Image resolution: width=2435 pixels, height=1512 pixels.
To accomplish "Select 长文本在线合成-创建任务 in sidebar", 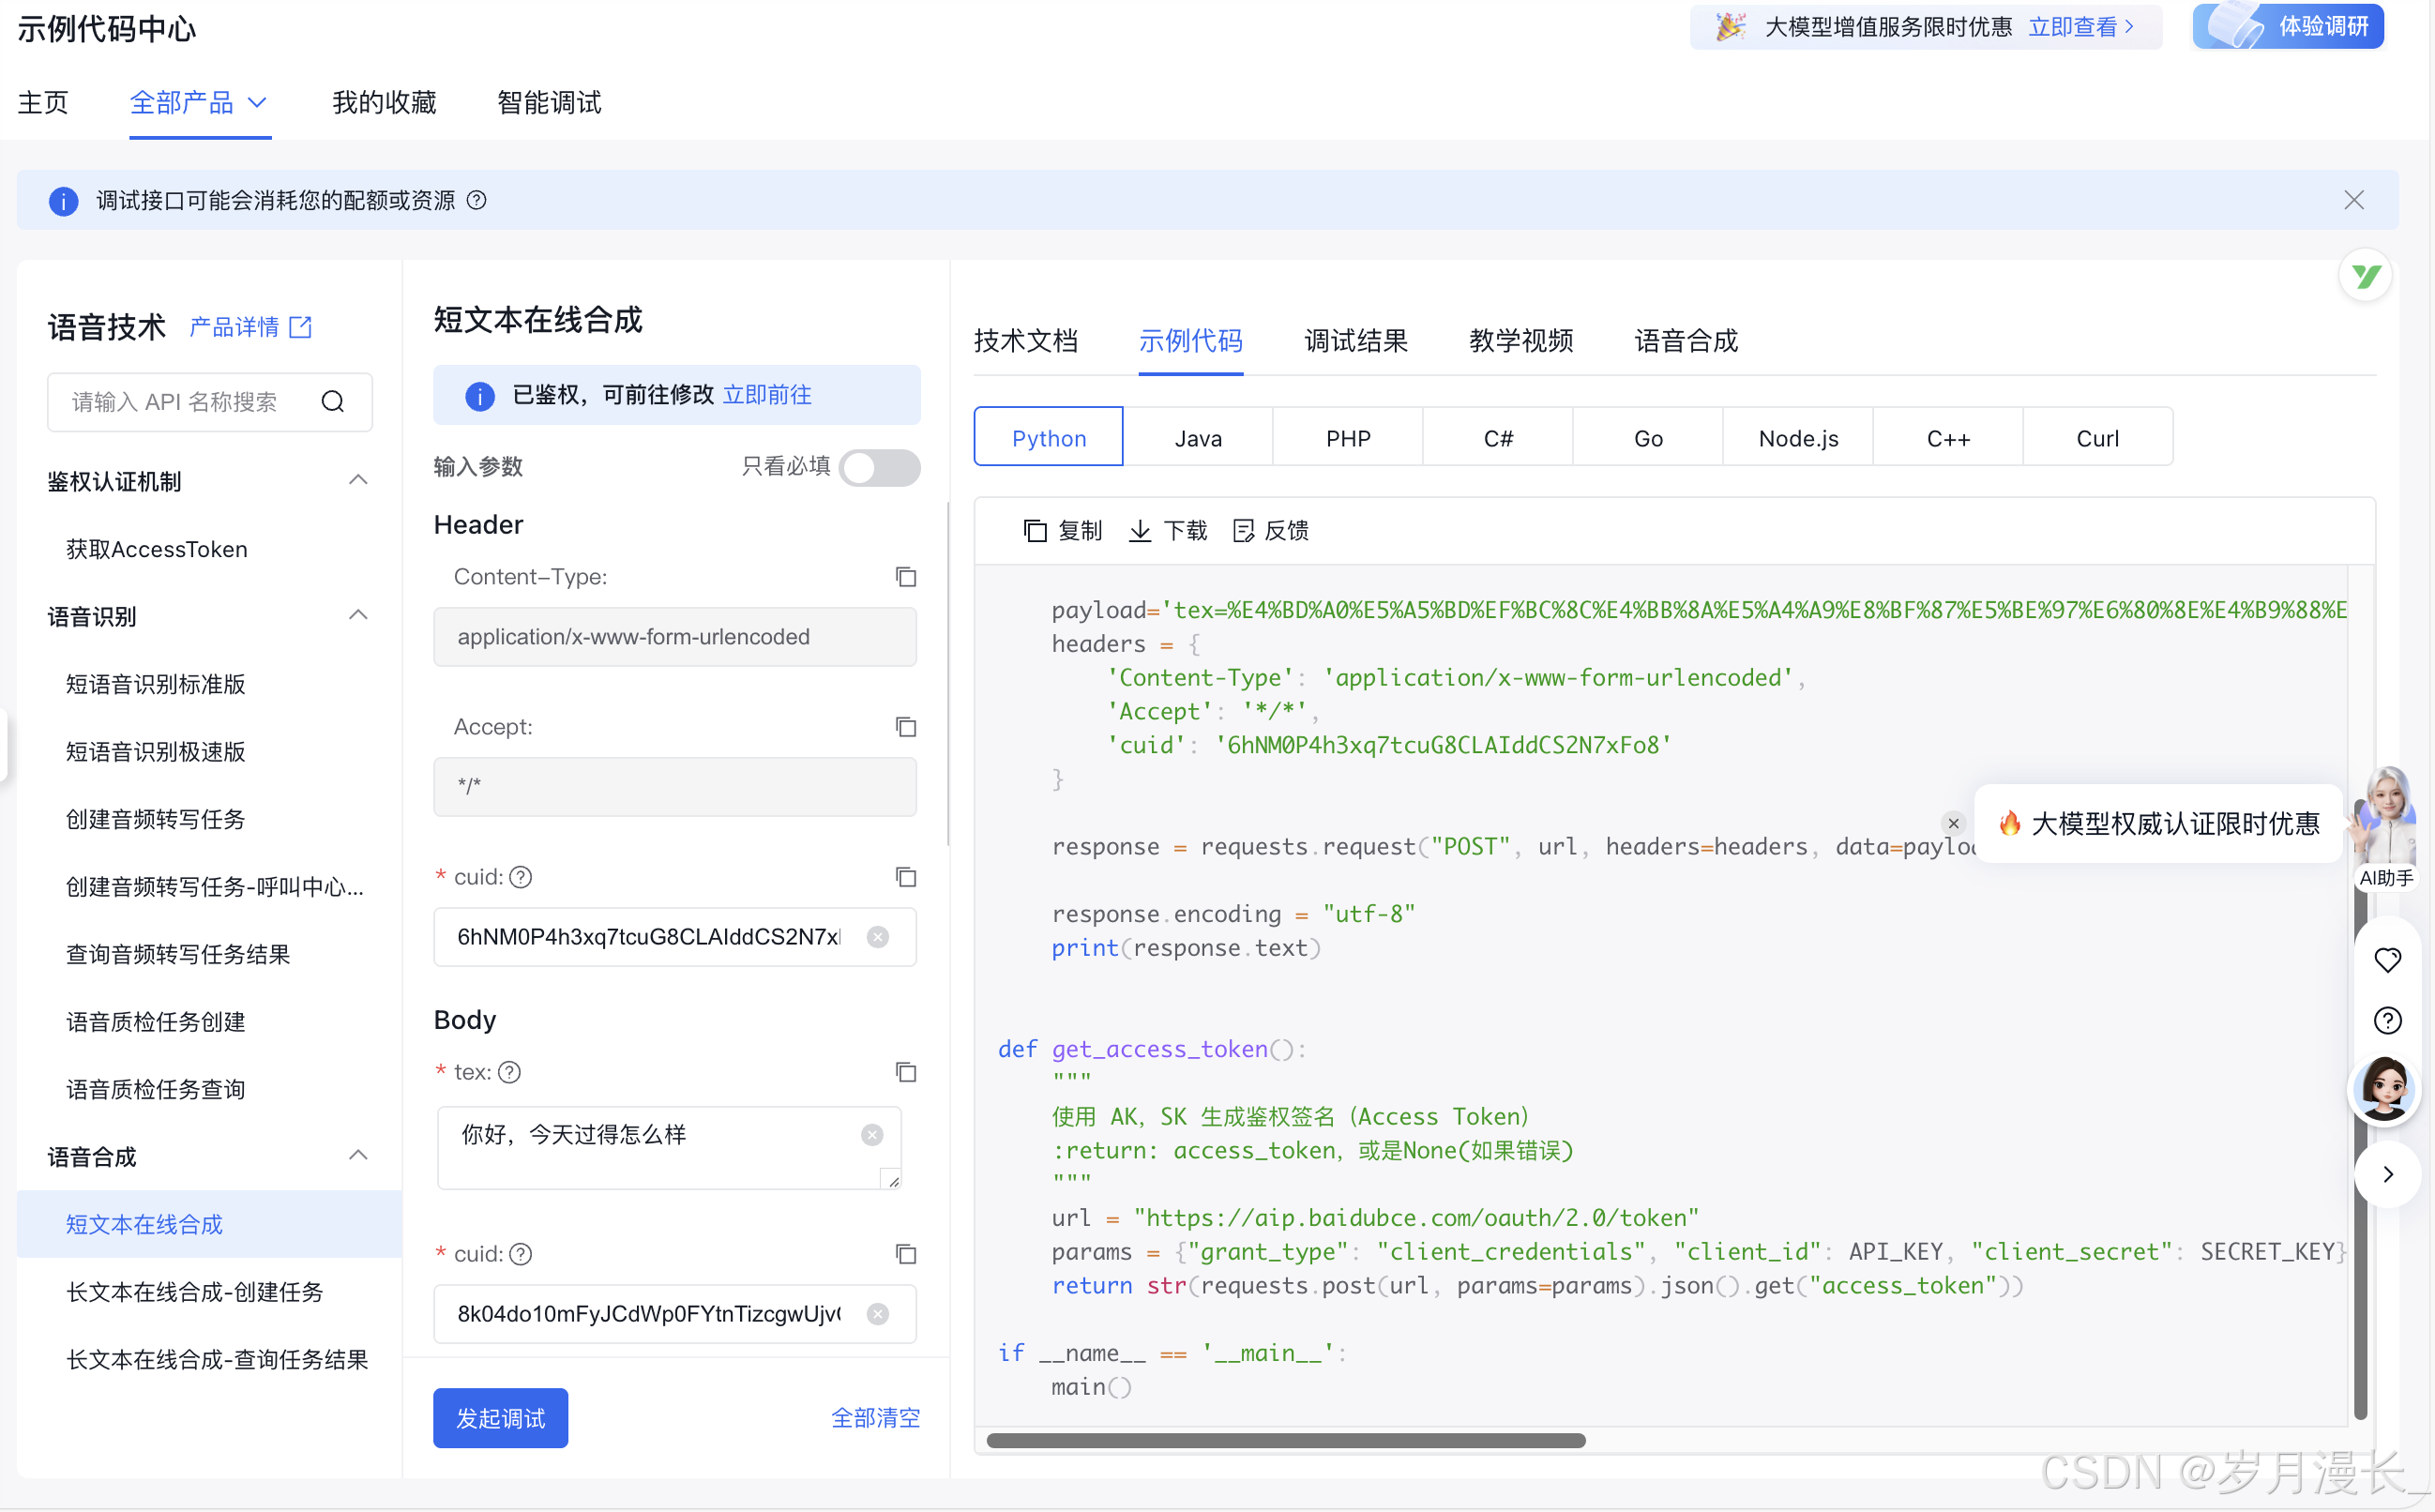I will tap(195, 1292).
